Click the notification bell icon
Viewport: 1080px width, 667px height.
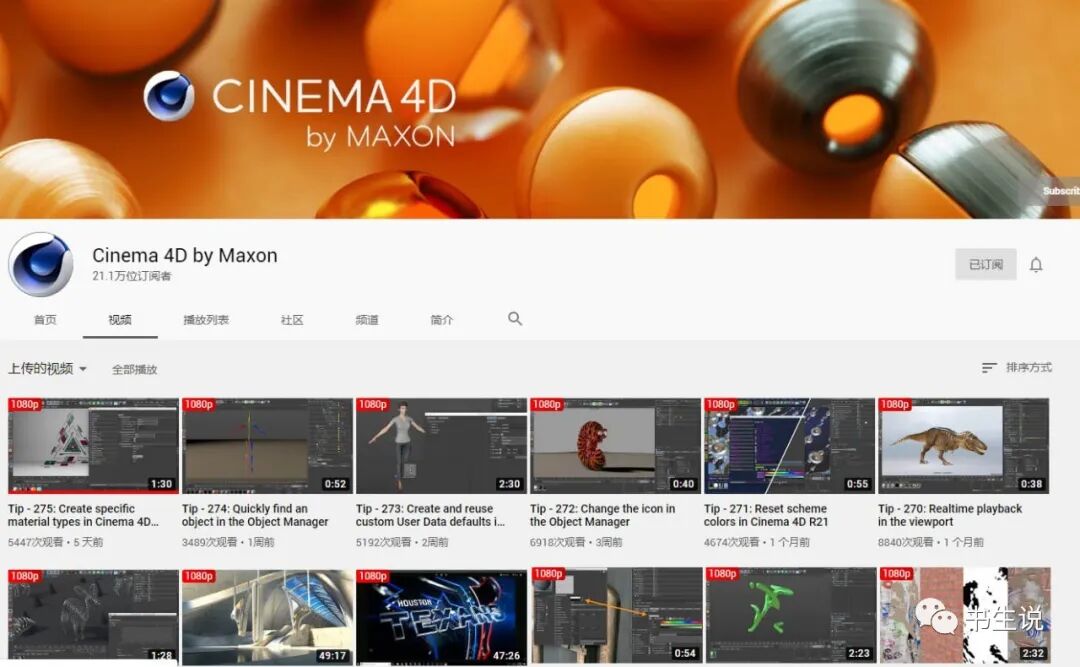click(x=1038, y=263)
